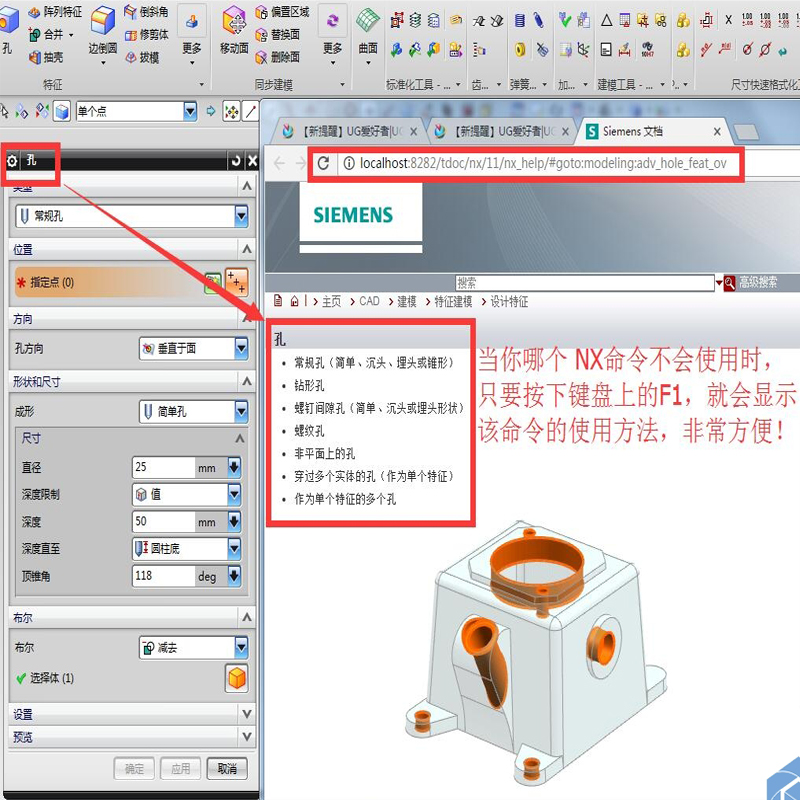This screenshot has width=800, height=800.
Task: Open the 常规孔 hole type dropdown
Action: point(241,216)
